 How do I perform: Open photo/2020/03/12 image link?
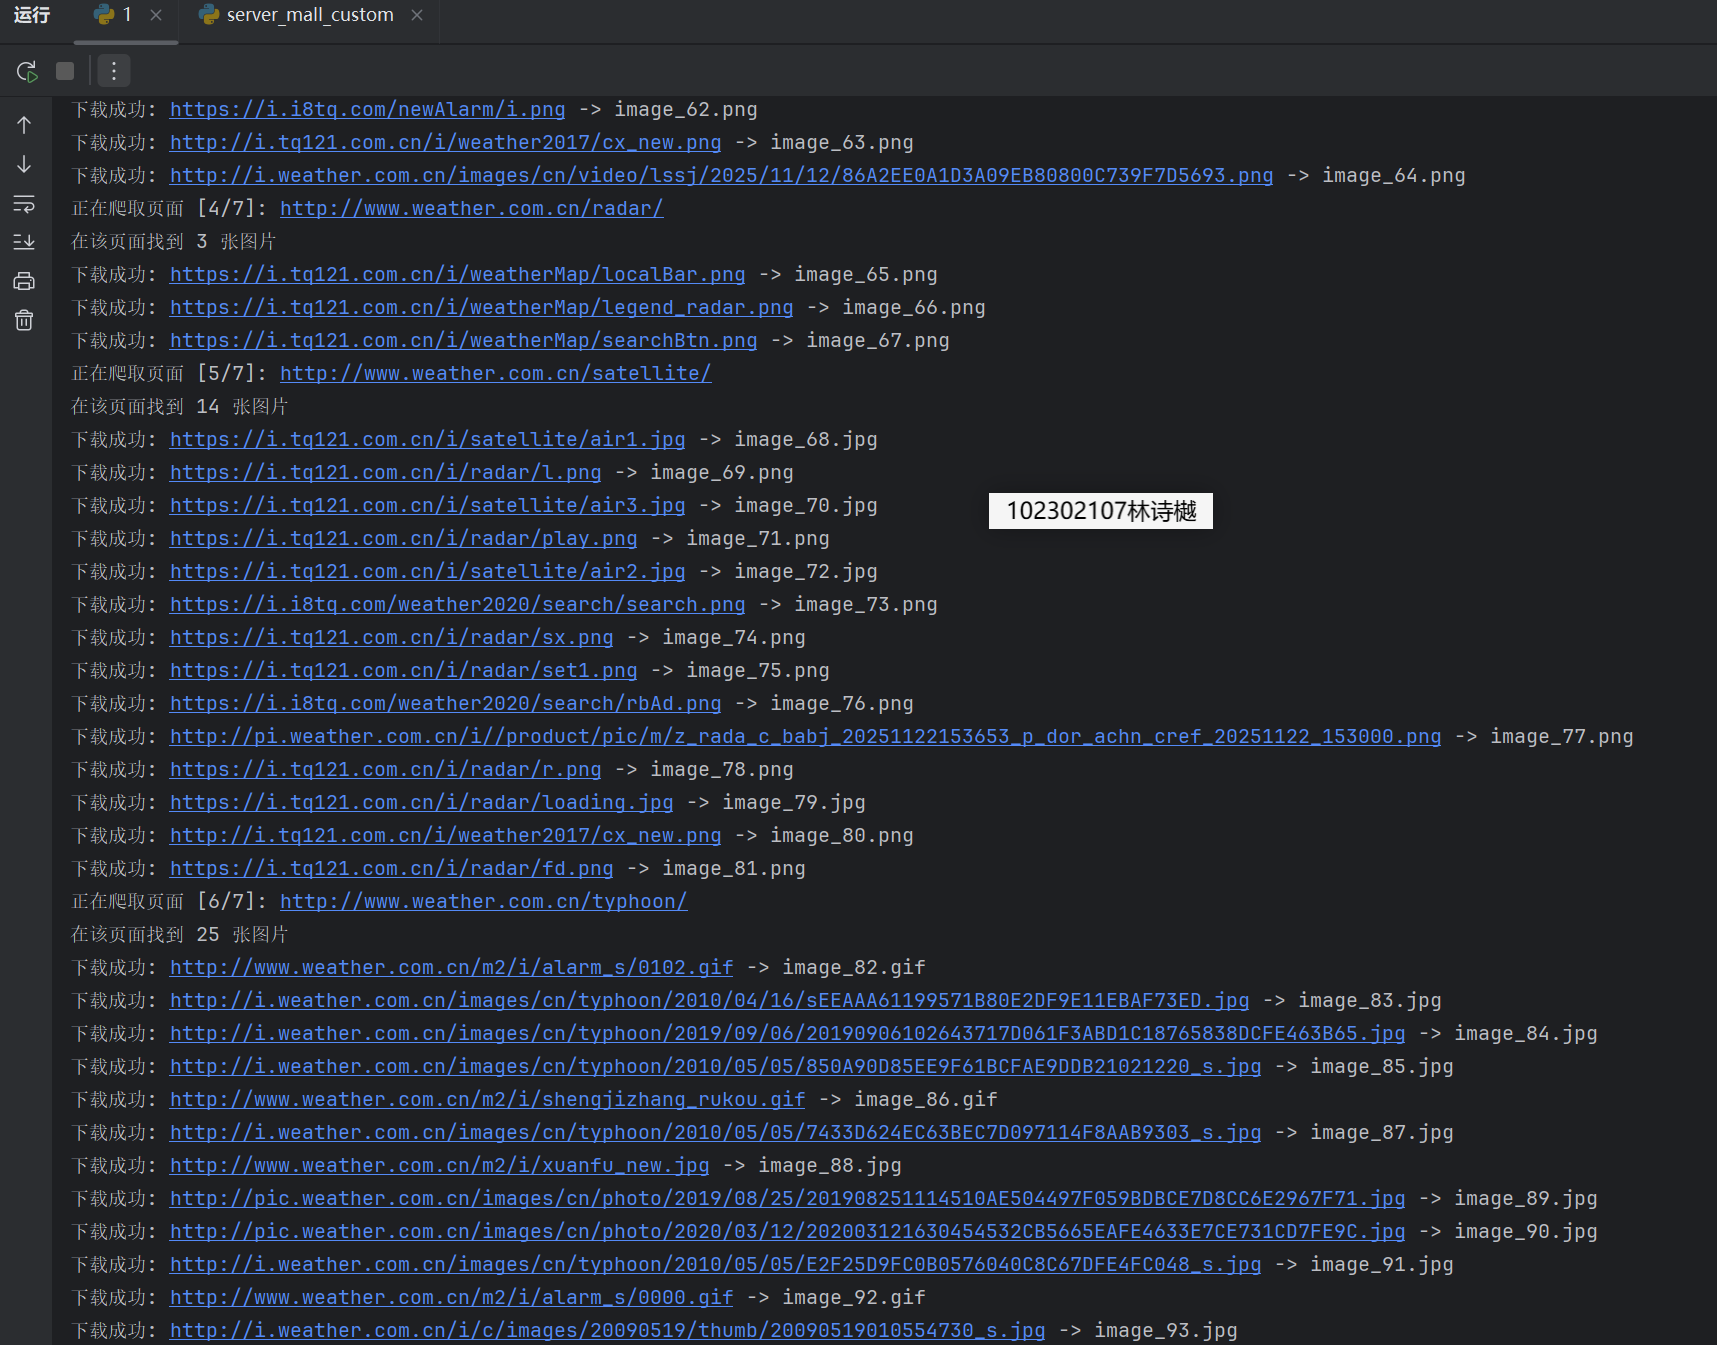pos(787,1231)
